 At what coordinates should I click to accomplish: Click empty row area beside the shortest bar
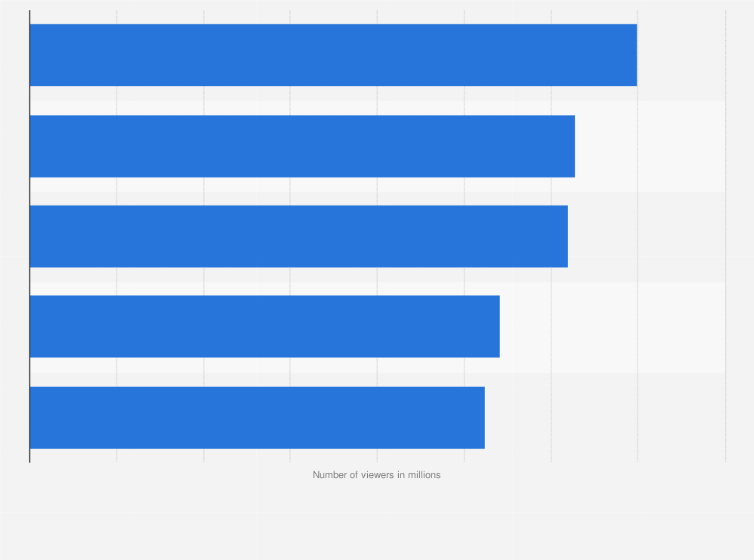pos(604,418)
